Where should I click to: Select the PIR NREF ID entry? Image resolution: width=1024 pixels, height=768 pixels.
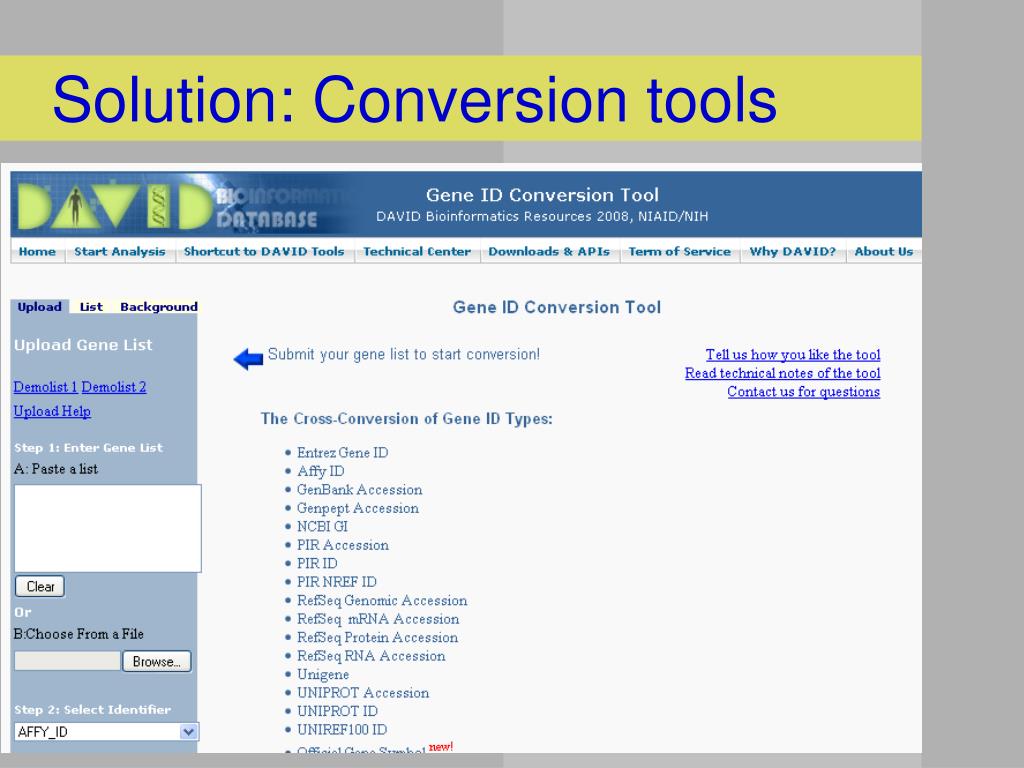tap(336, 581)
